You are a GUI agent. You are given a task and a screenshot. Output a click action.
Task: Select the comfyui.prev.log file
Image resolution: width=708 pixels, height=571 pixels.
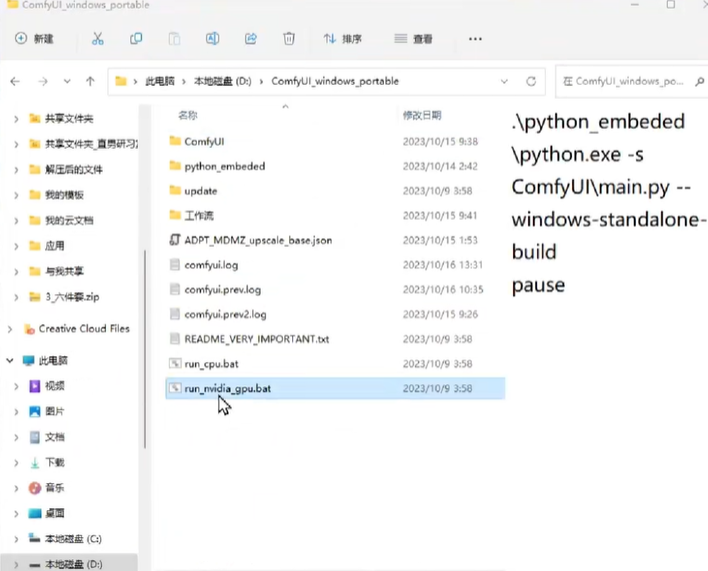pyautogui.click(x=335, y=290)
